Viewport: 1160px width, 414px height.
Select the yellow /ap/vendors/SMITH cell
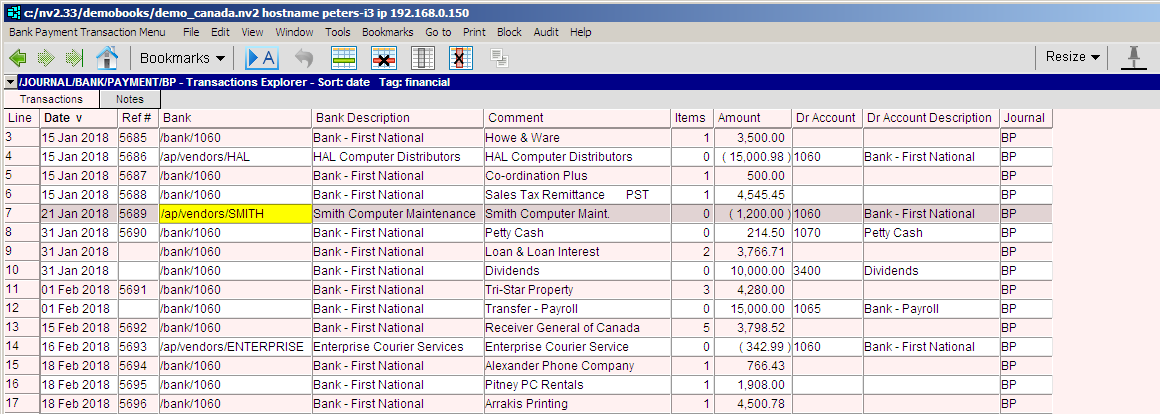pyautogui.click(x=233, y=214)
